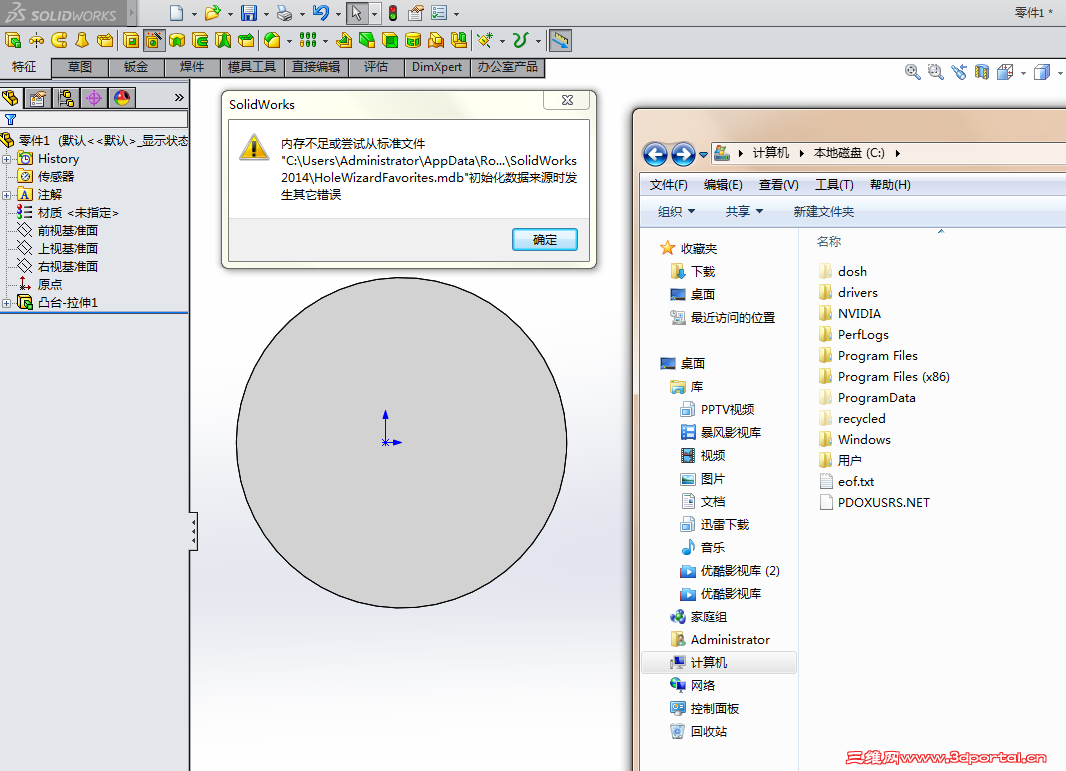Open the Fillet dropdown arrow
1066x771 pixels.
[x=290, y=41]
